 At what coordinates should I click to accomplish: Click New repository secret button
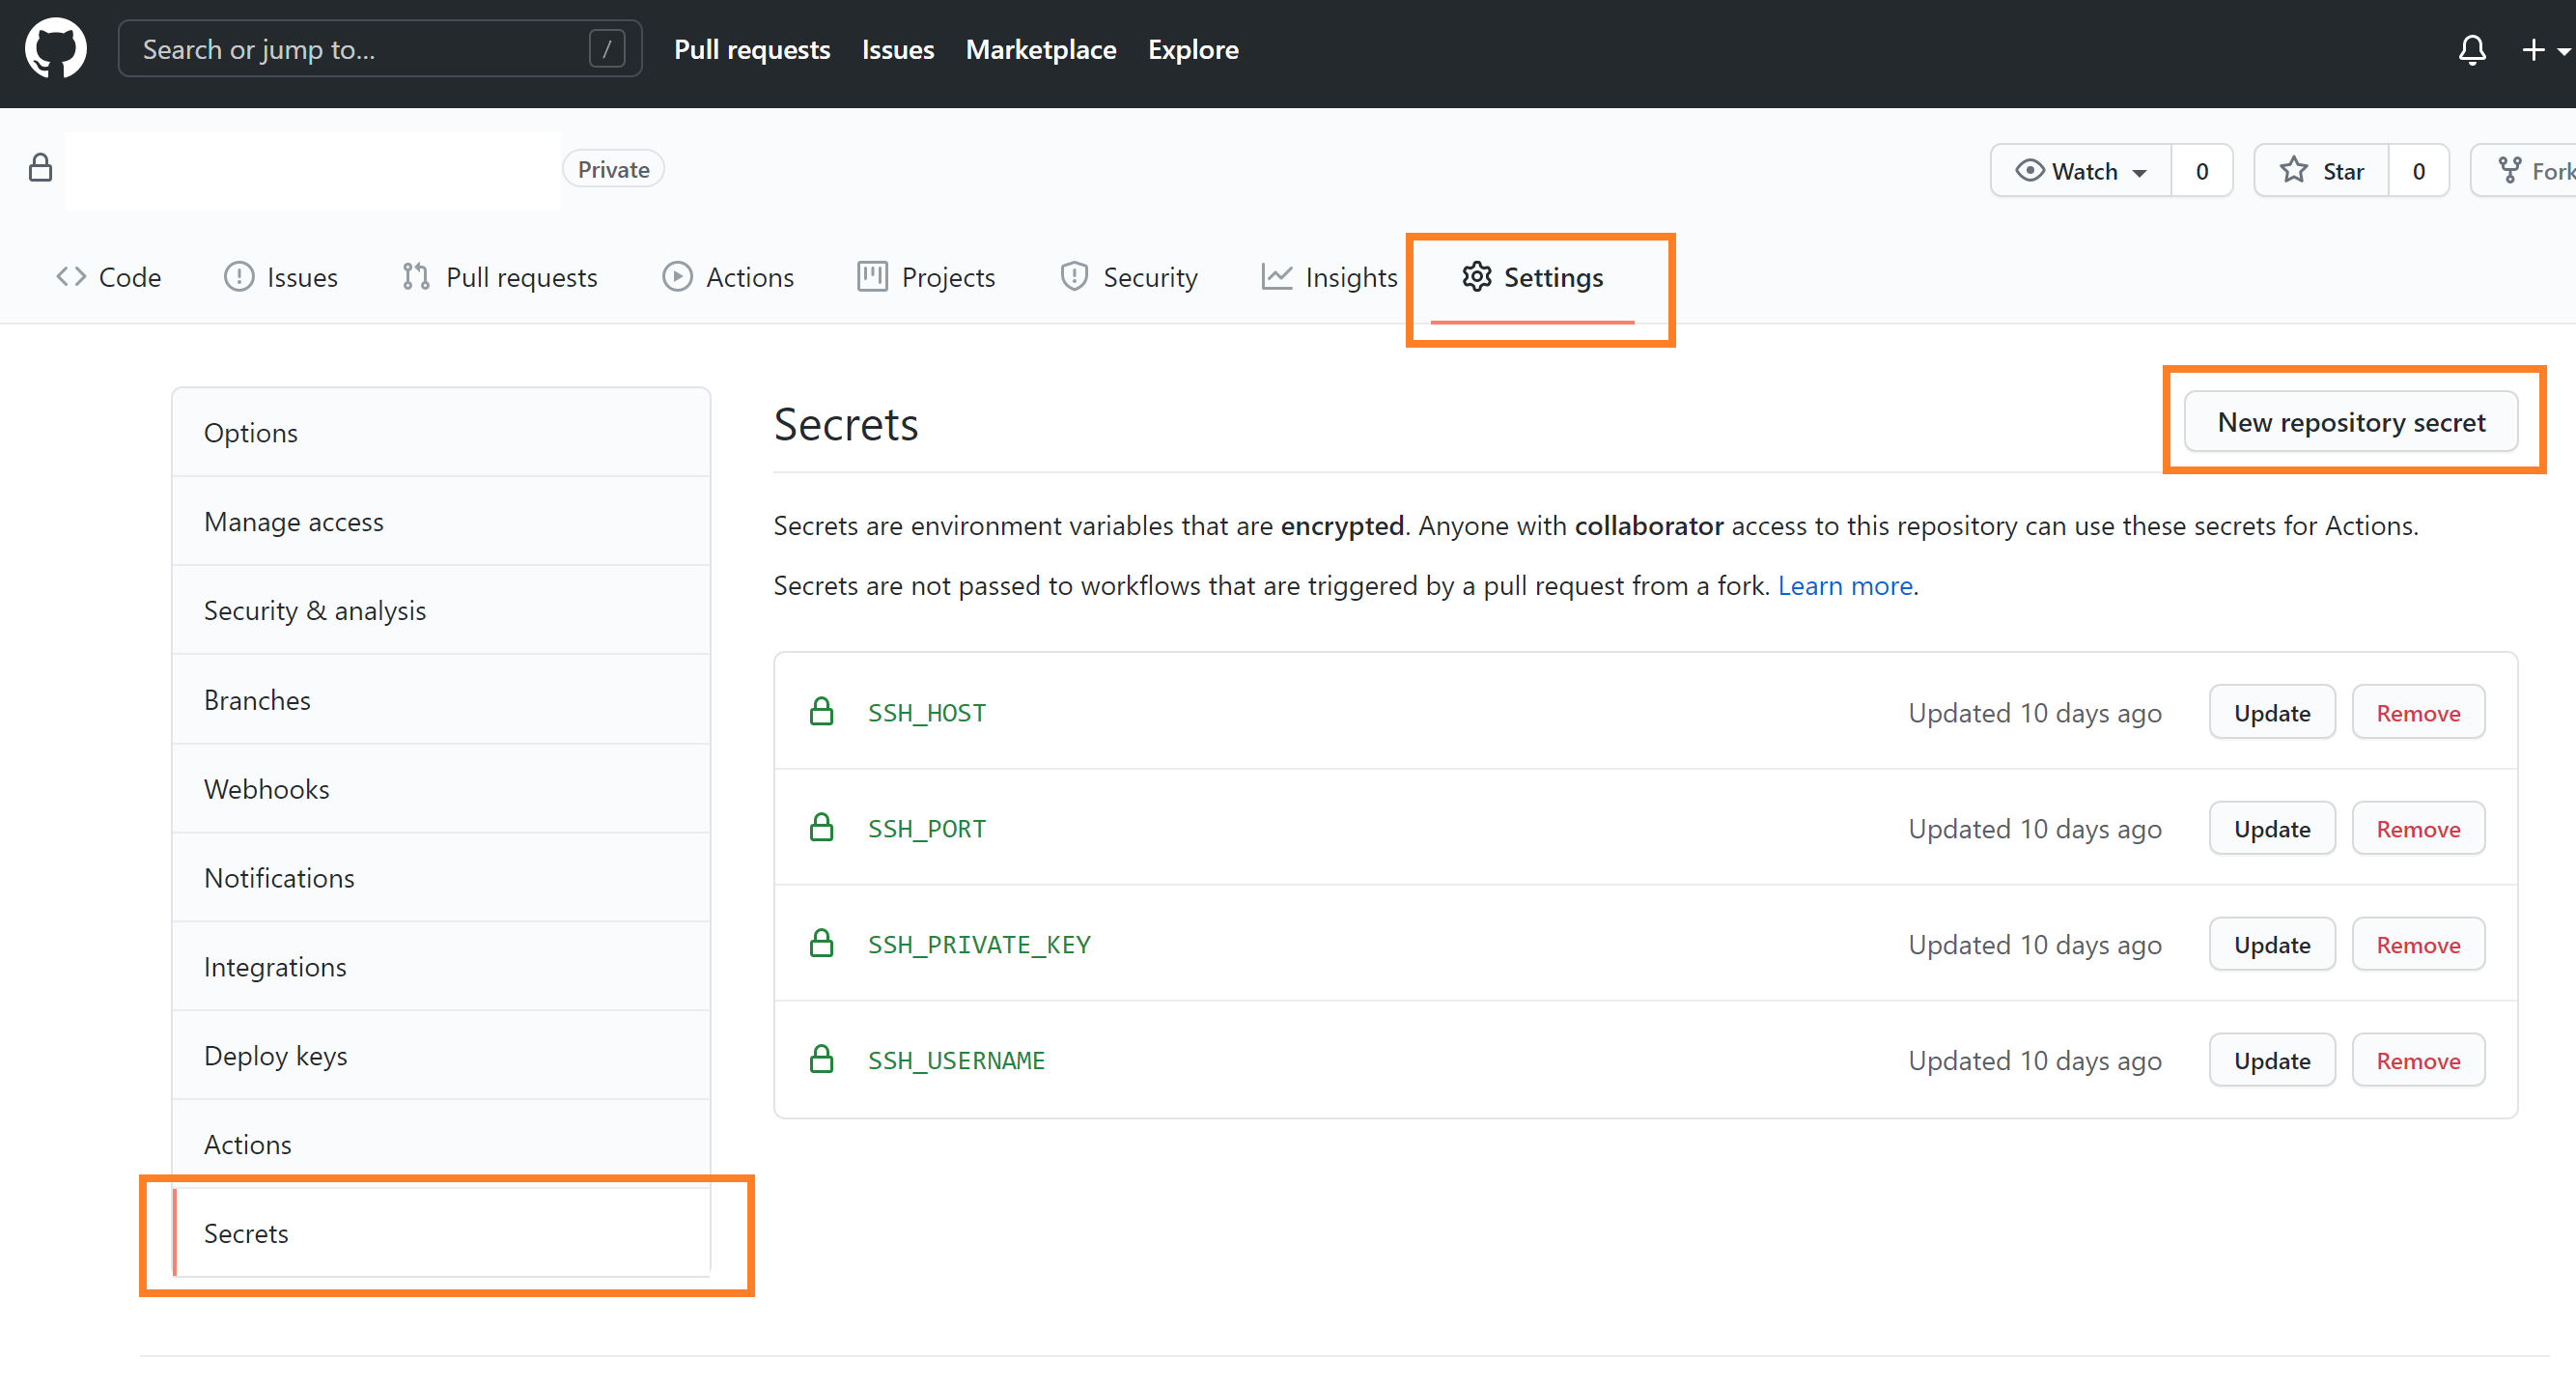coord(2350,422)
